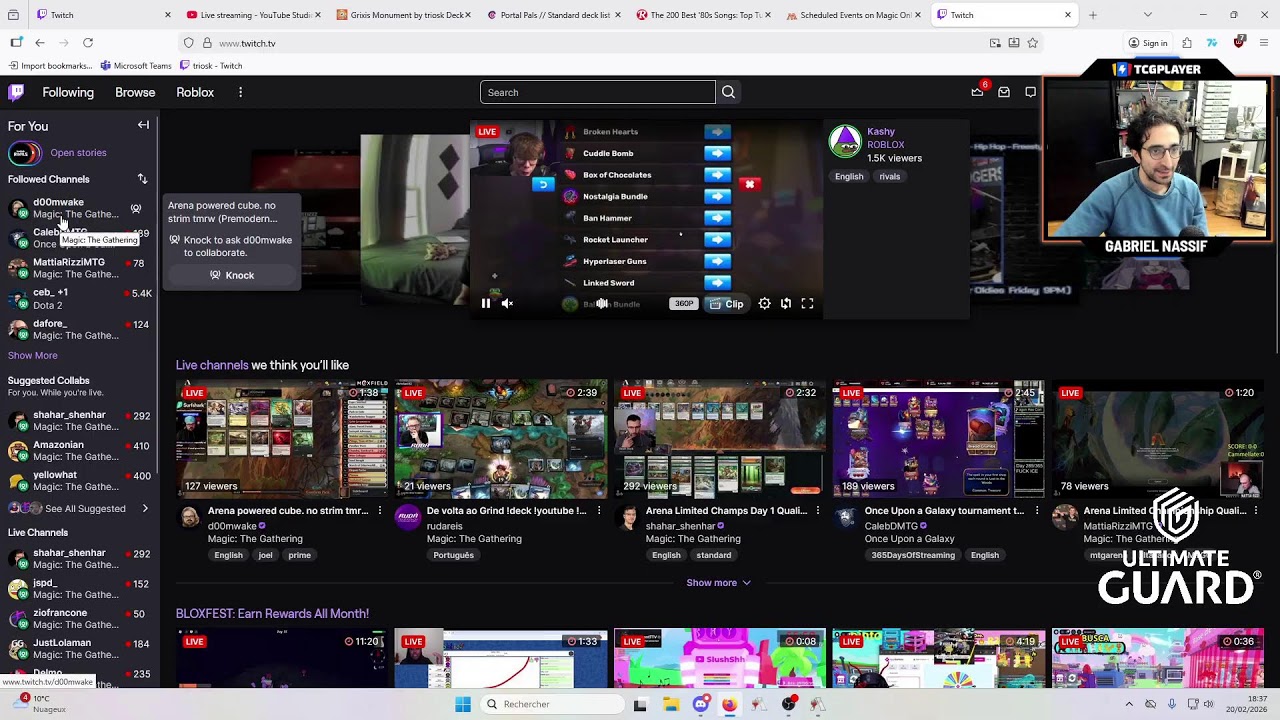
Task: Click the browser Sign in button
Action: [x=1148, y=43]
